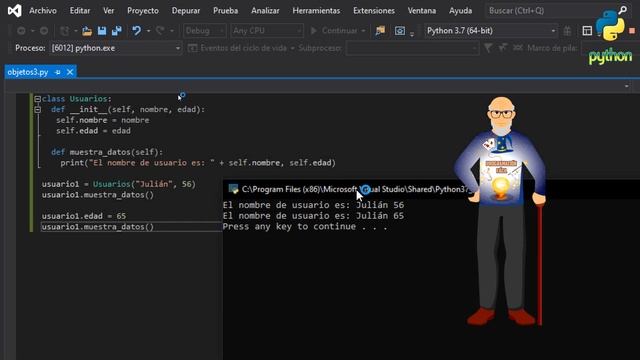
Task: Click the line 'usuario1.edad = 65'
Action: point(84,216)
